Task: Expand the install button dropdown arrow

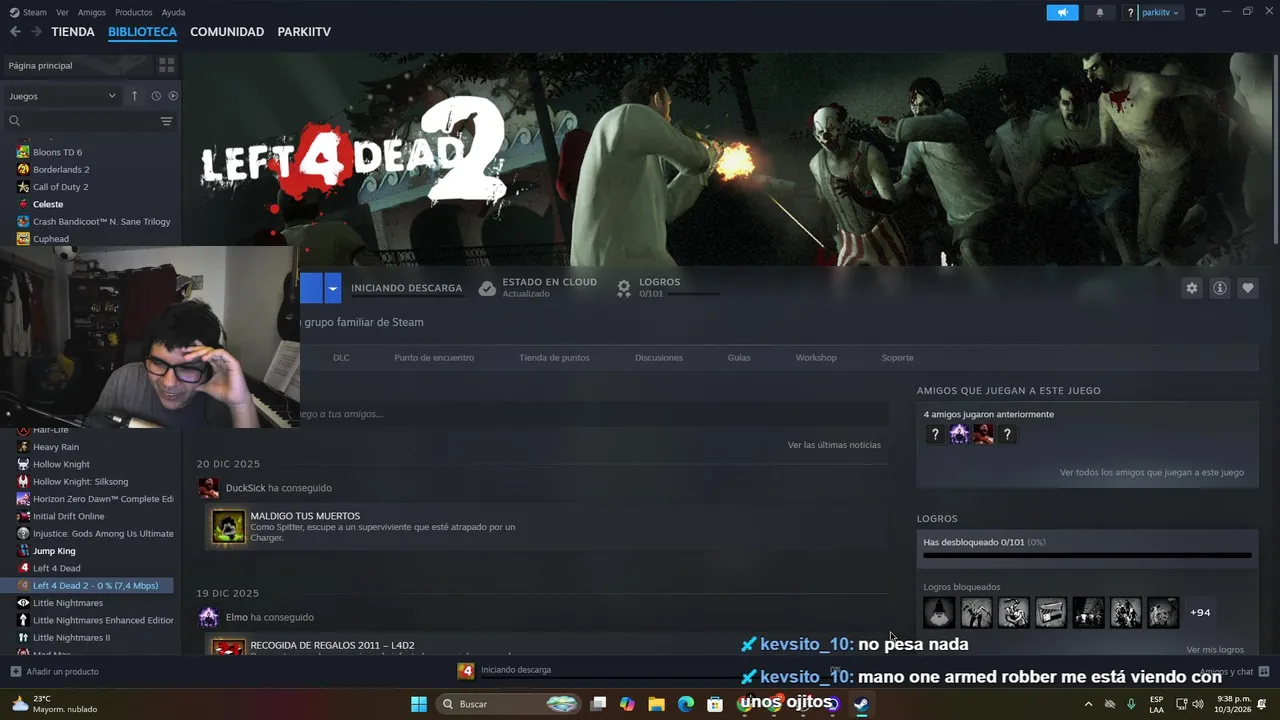Action: 333,288
